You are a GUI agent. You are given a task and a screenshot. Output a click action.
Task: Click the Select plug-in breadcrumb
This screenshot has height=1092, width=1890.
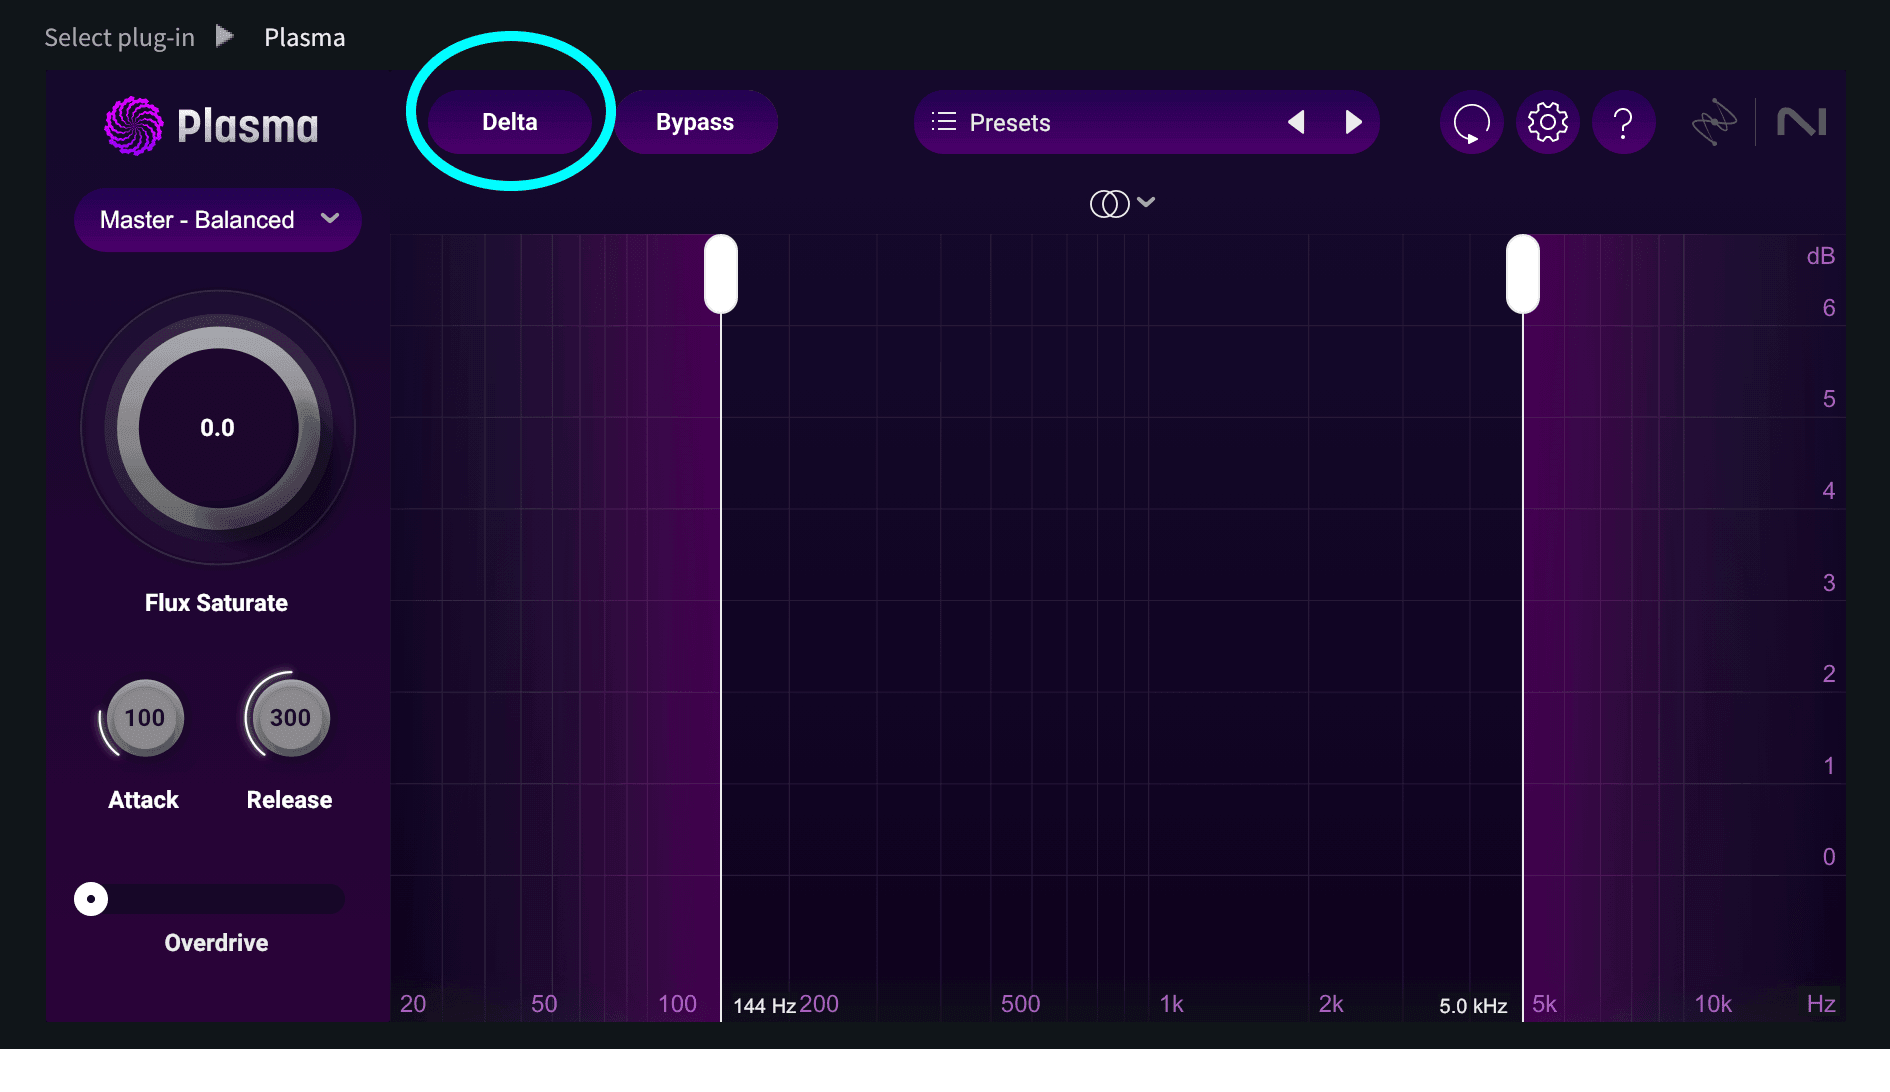(x=119, y=38)
